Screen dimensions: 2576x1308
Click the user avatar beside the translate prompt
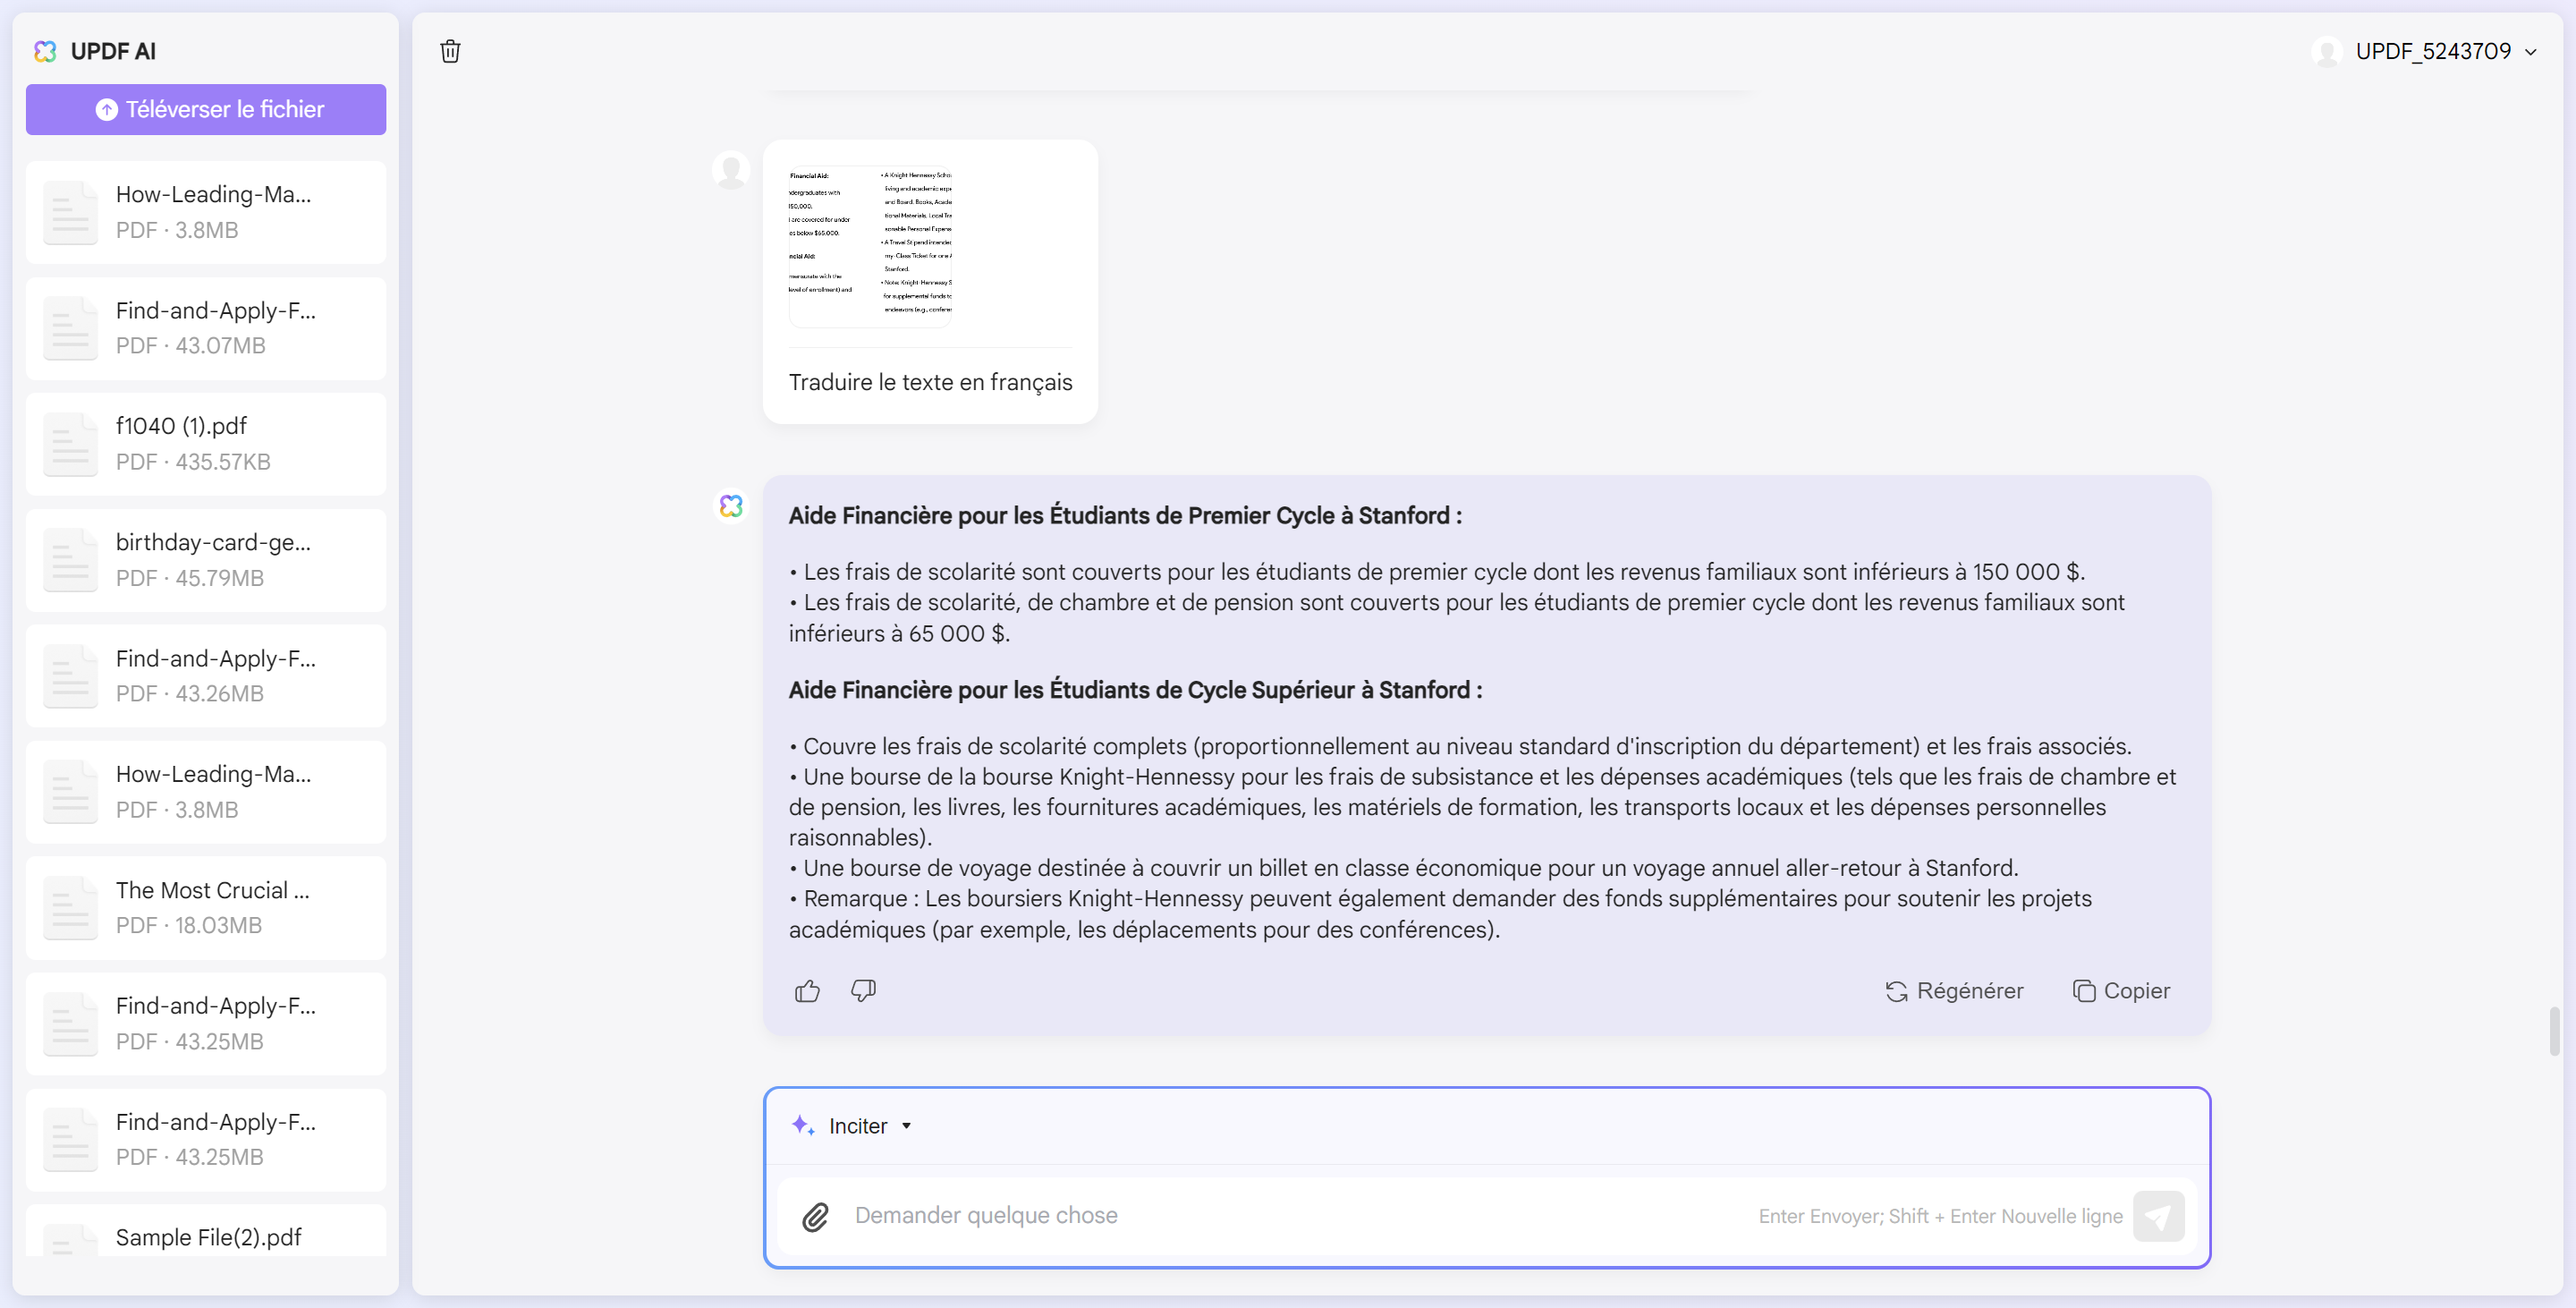(731, 170)
